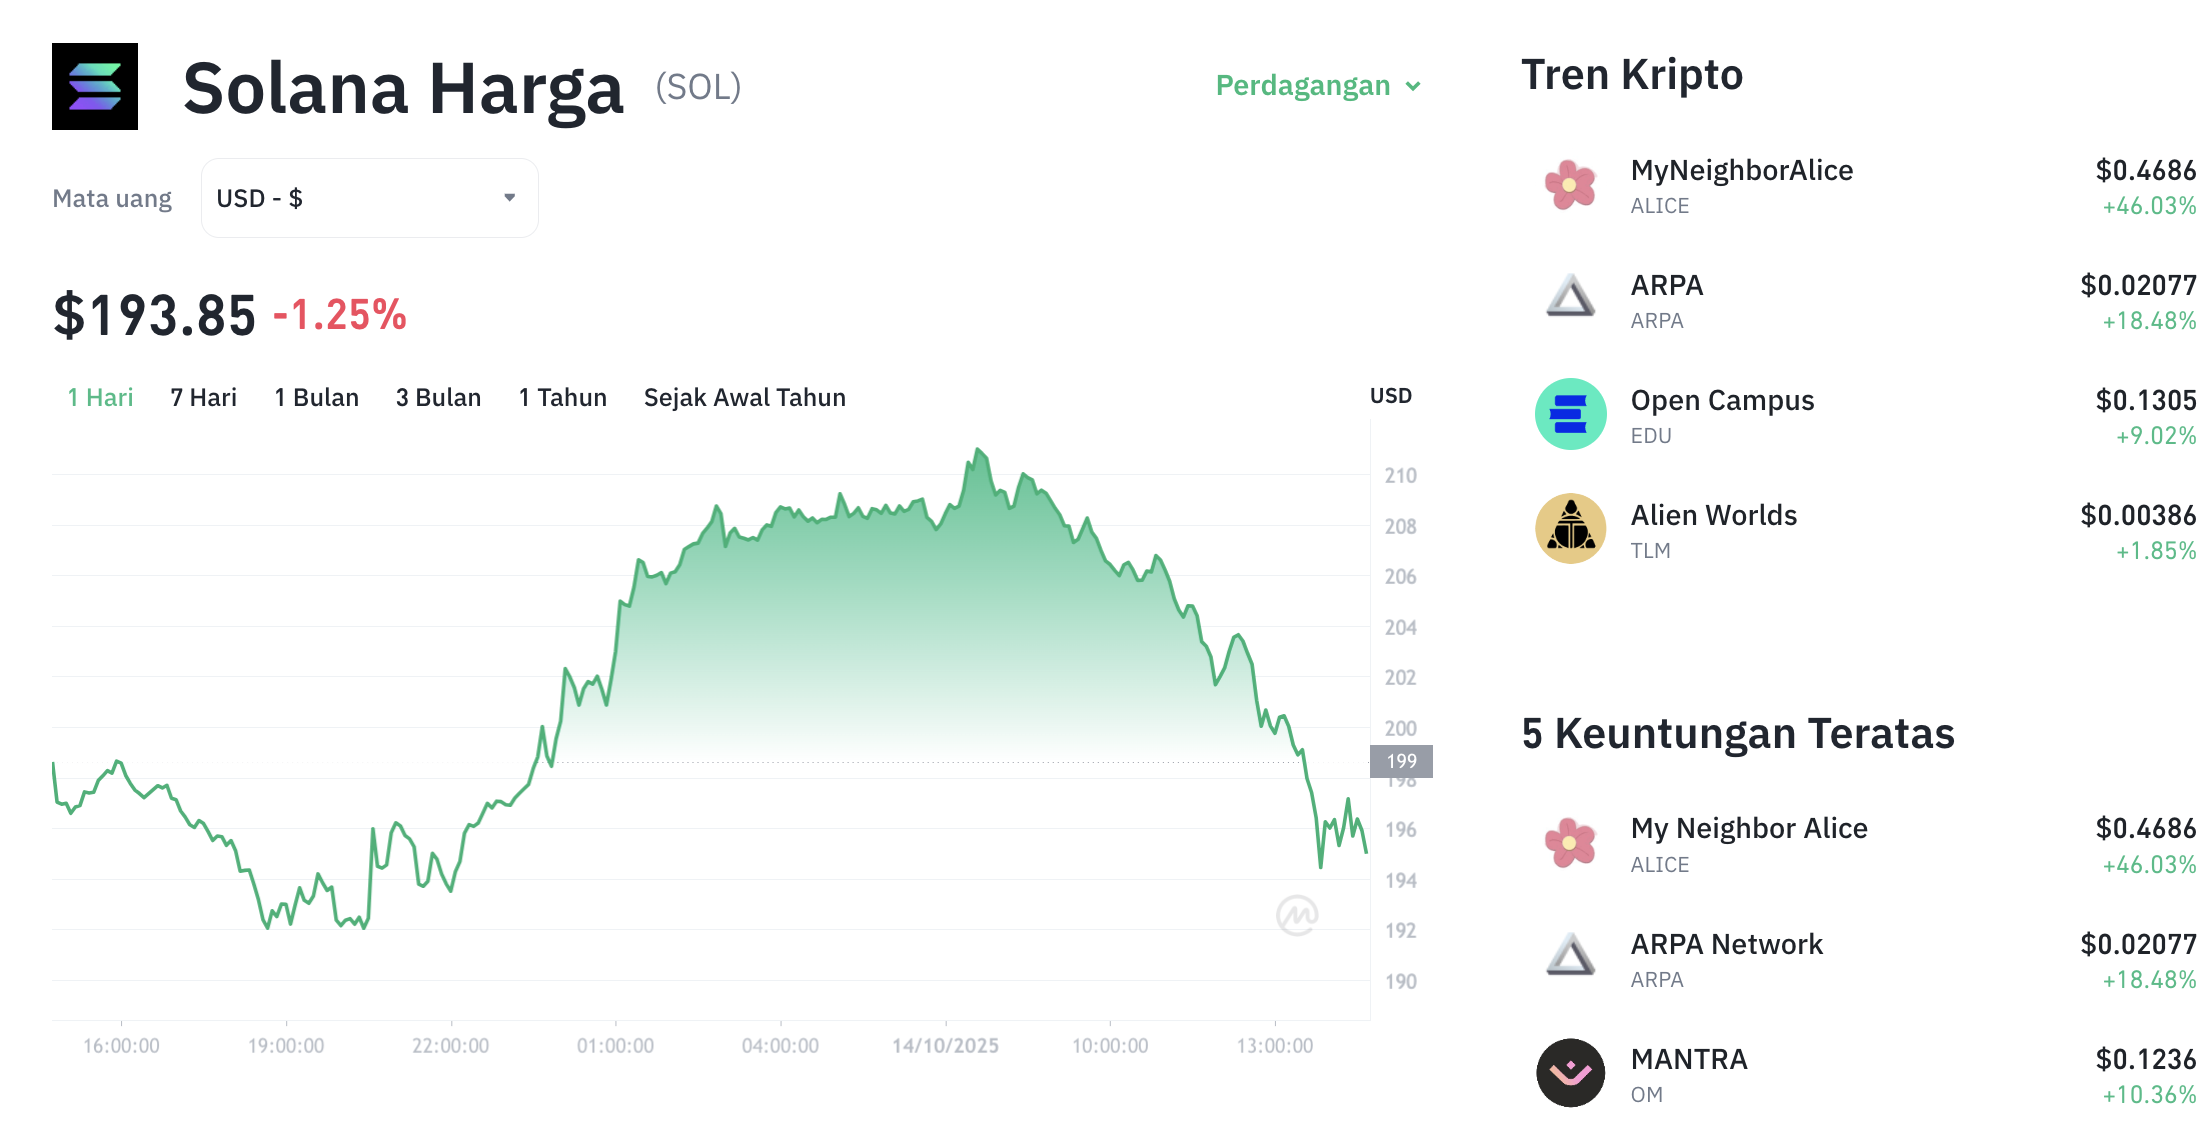Click the MyNeighborAlice flower icon in Tren Kripto
The width and height of the screenshot is (2212, 1130).
[1570, 185]
